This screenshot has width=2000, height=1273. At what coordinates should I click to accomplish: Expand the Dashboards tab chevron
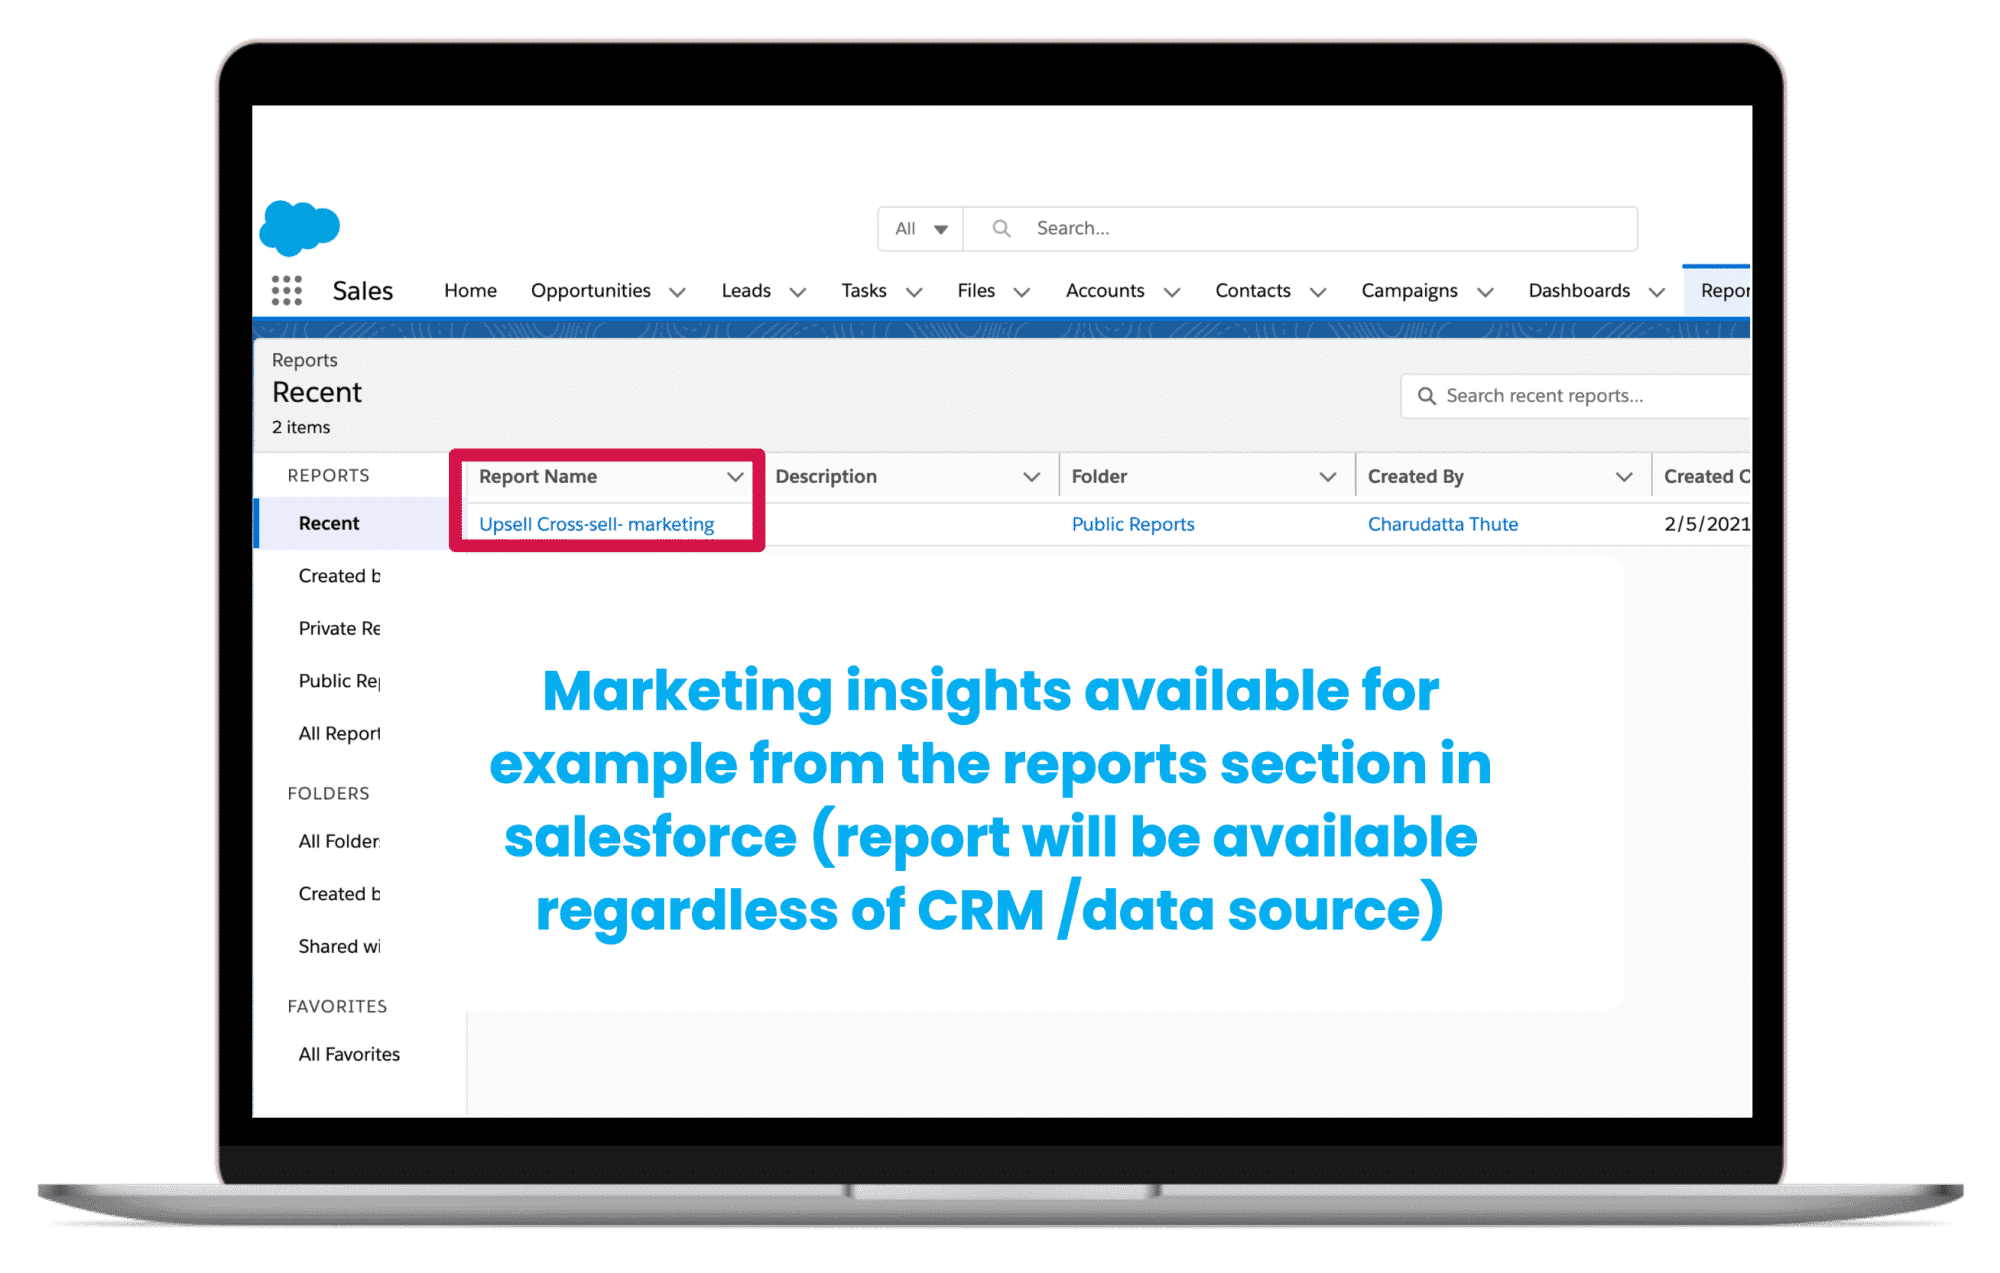tap(1657, 292)
